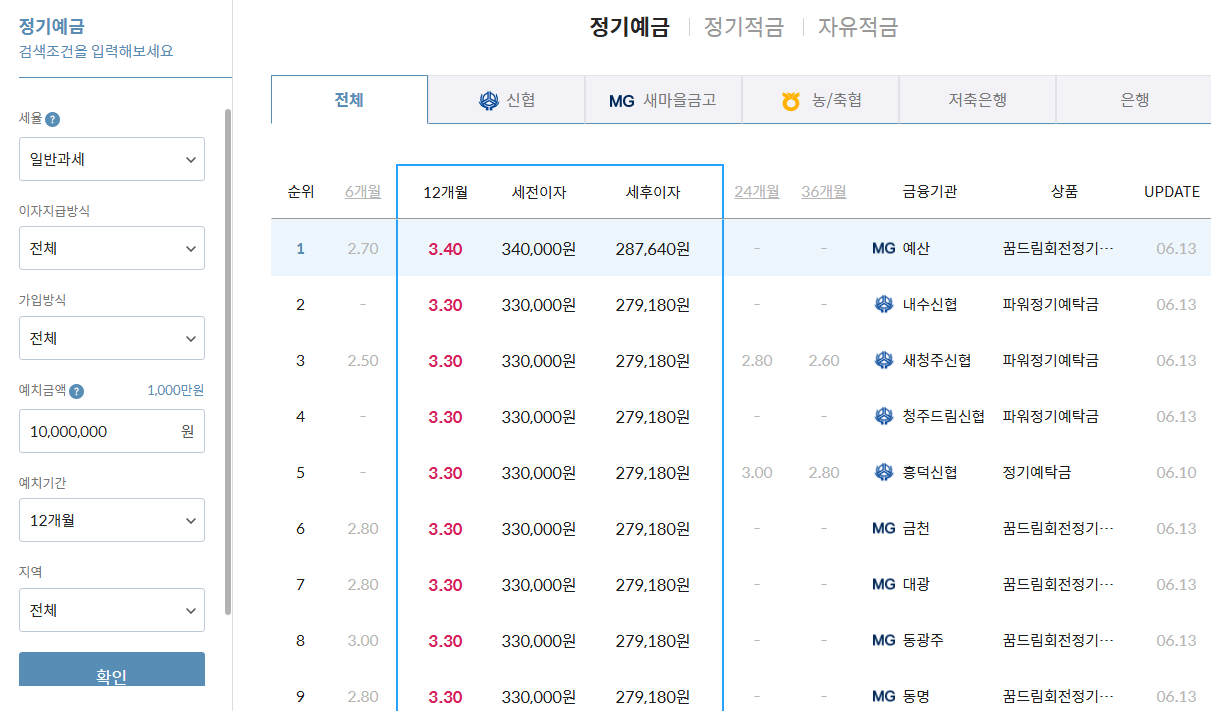Switch to the 신협 tab
1211x711 pixels.
click(x=506, y=100)
